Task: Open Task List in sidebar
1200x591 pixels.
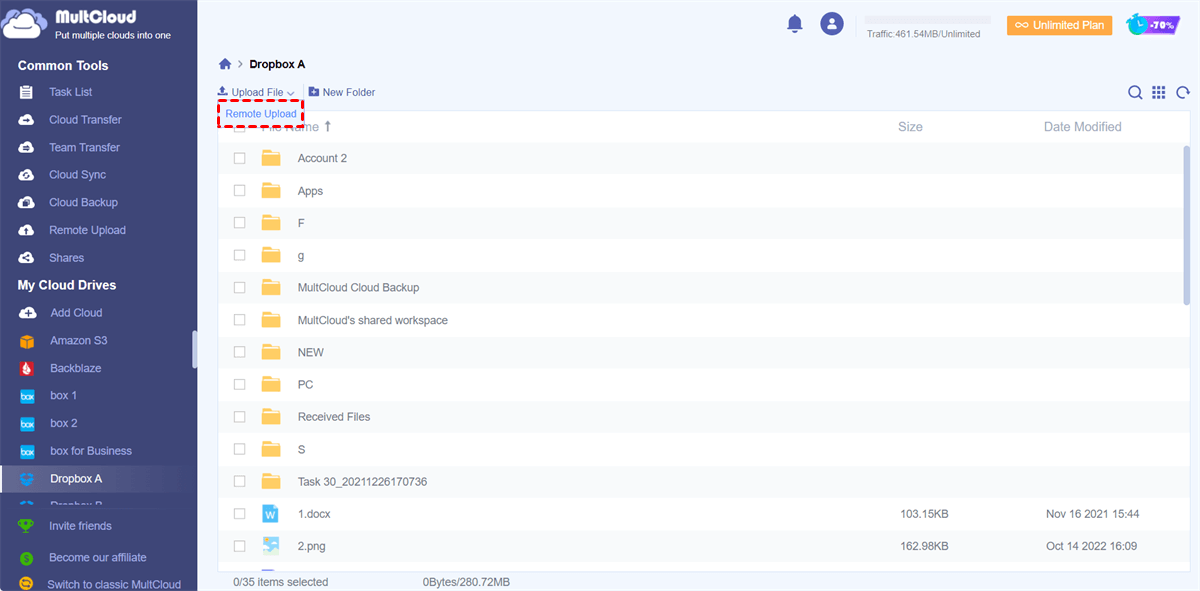Action: pyautogui.click(x=71, y=92)
